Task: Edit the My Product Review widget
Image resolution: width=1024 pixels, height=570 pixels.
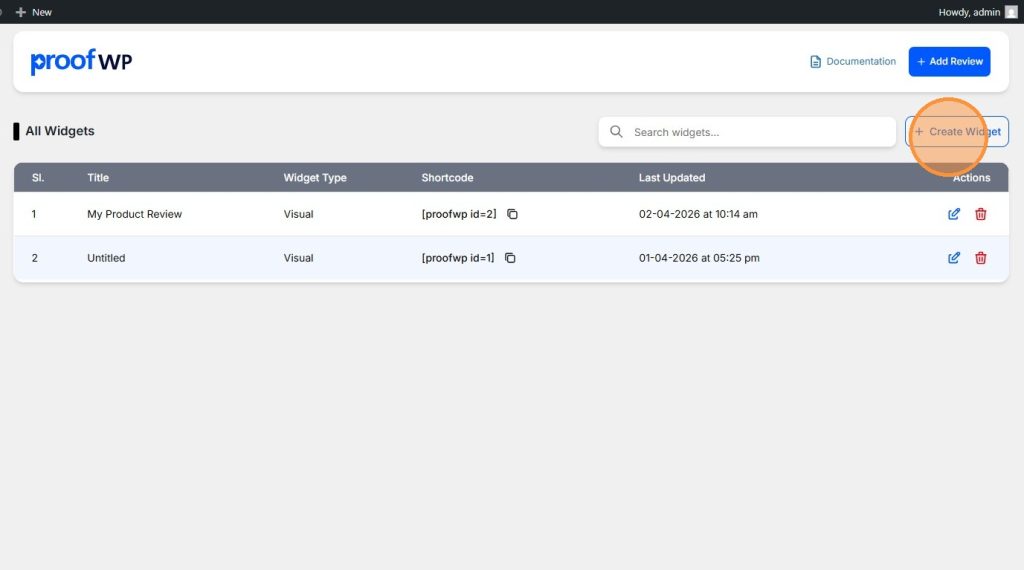Action: (x=953, y=214)
